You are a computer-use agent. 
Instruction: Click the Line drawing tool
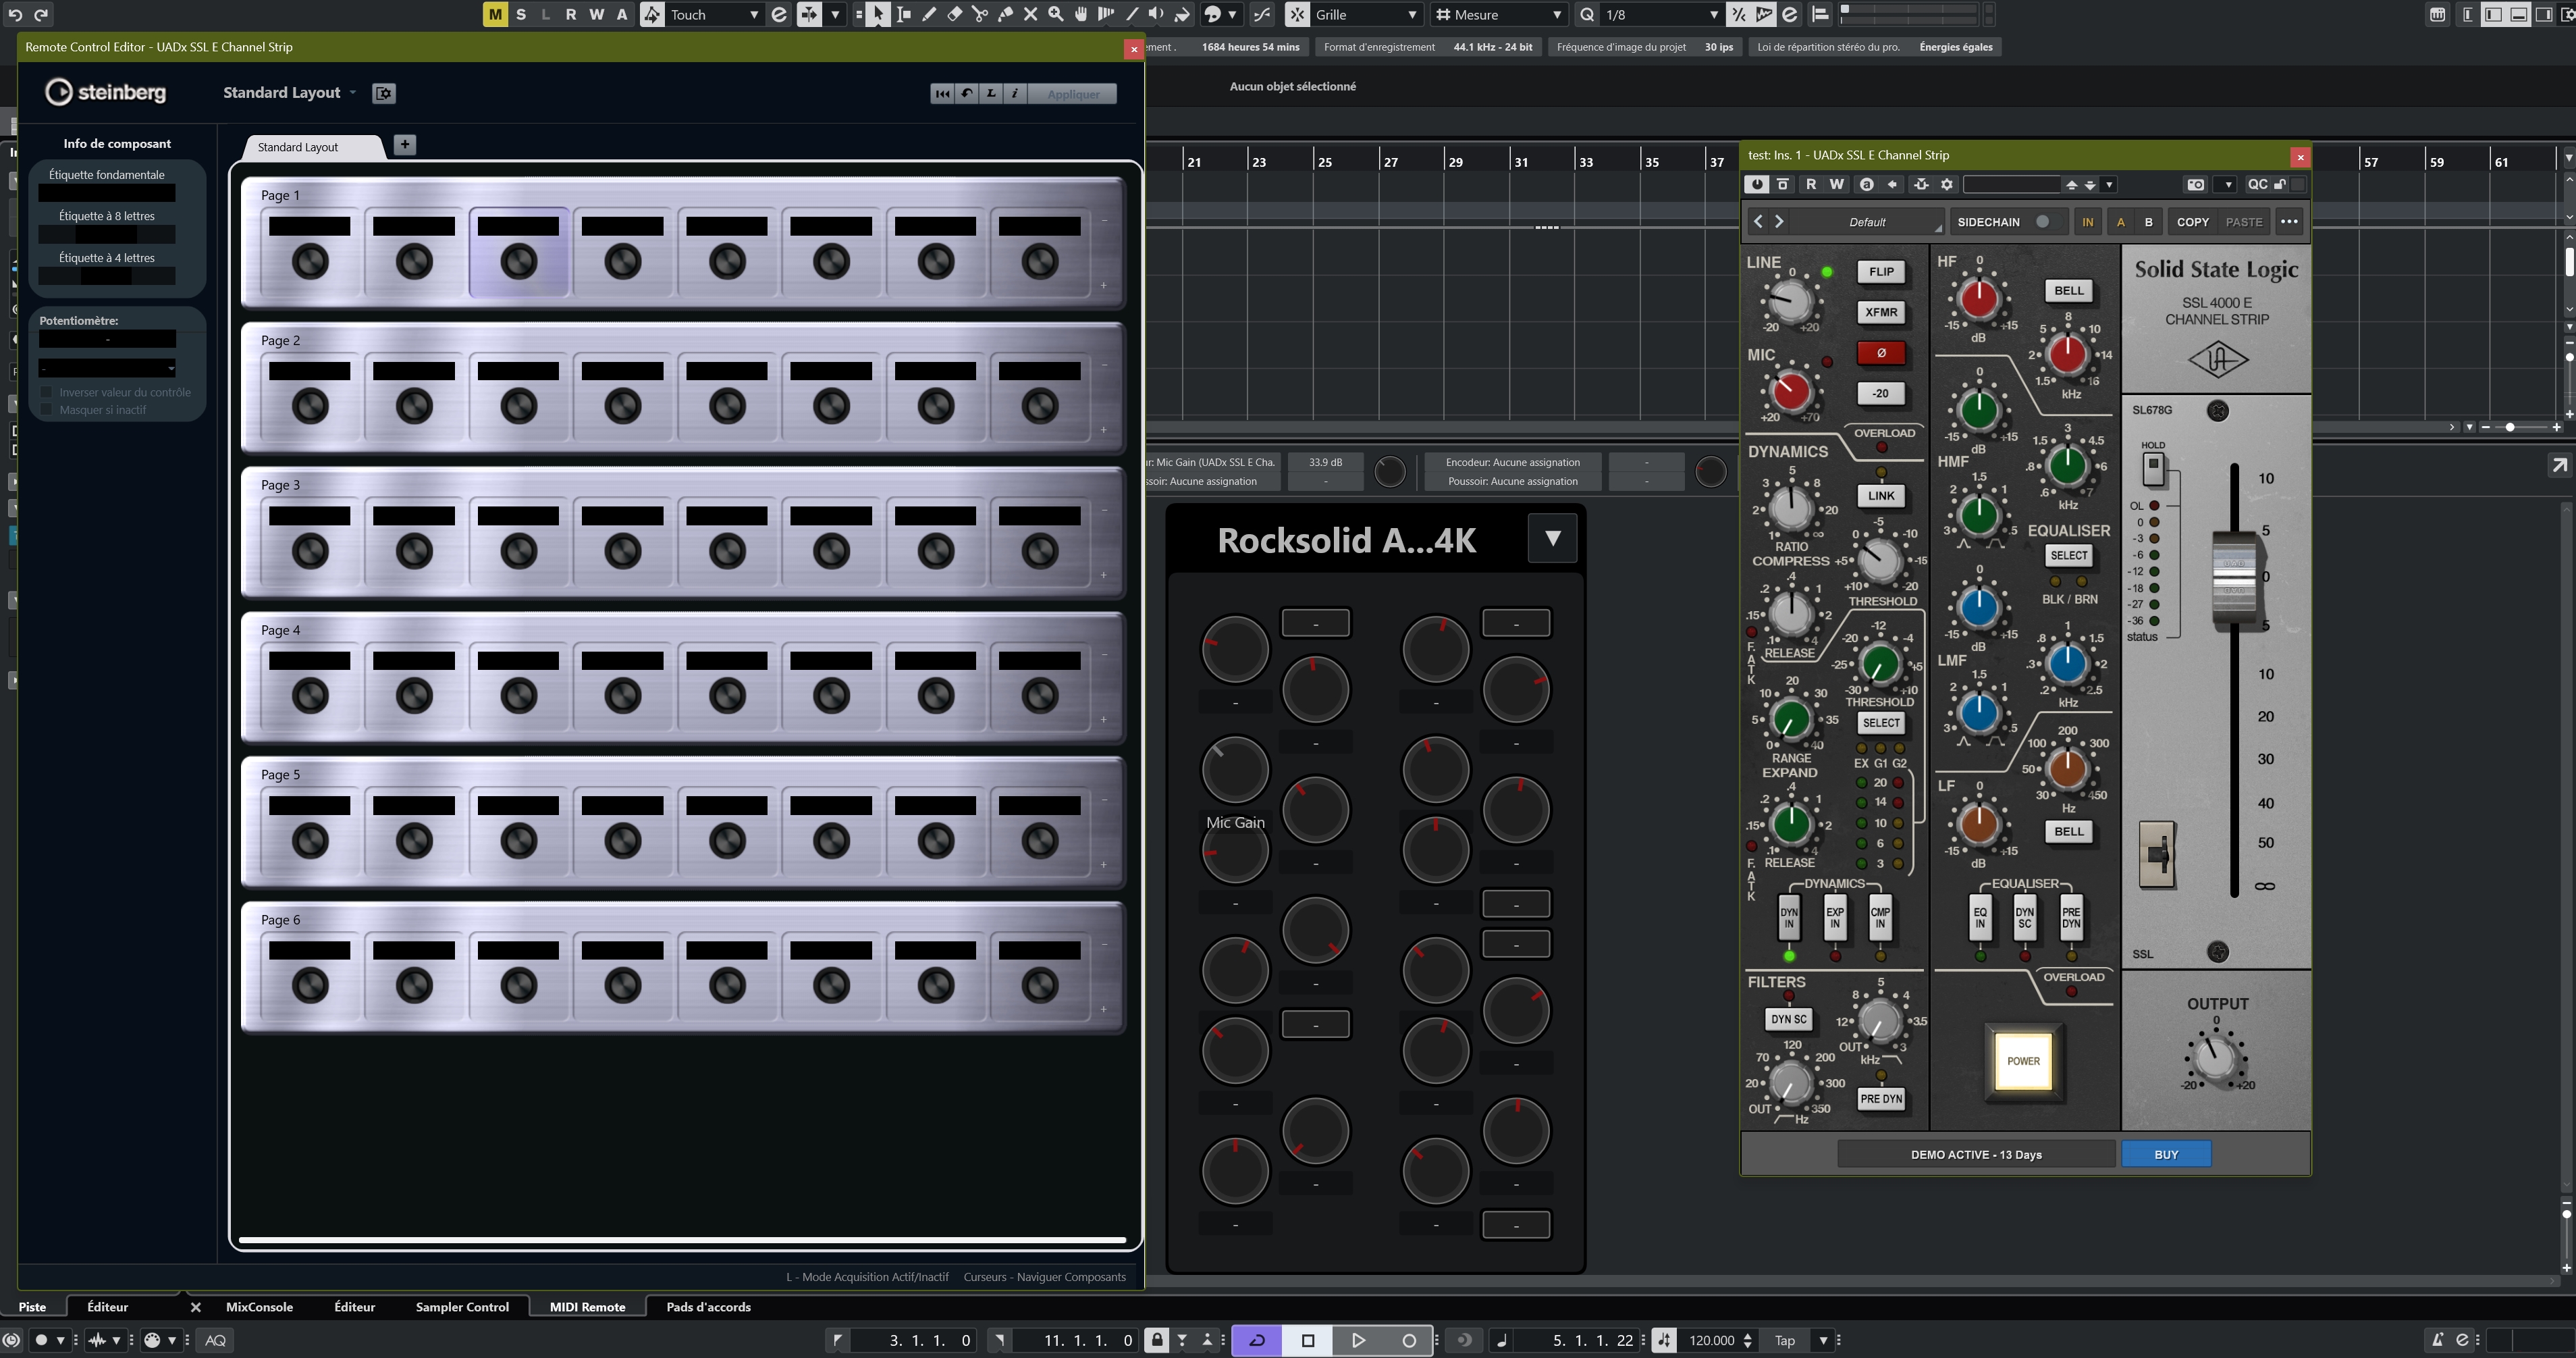point(1132,14)
